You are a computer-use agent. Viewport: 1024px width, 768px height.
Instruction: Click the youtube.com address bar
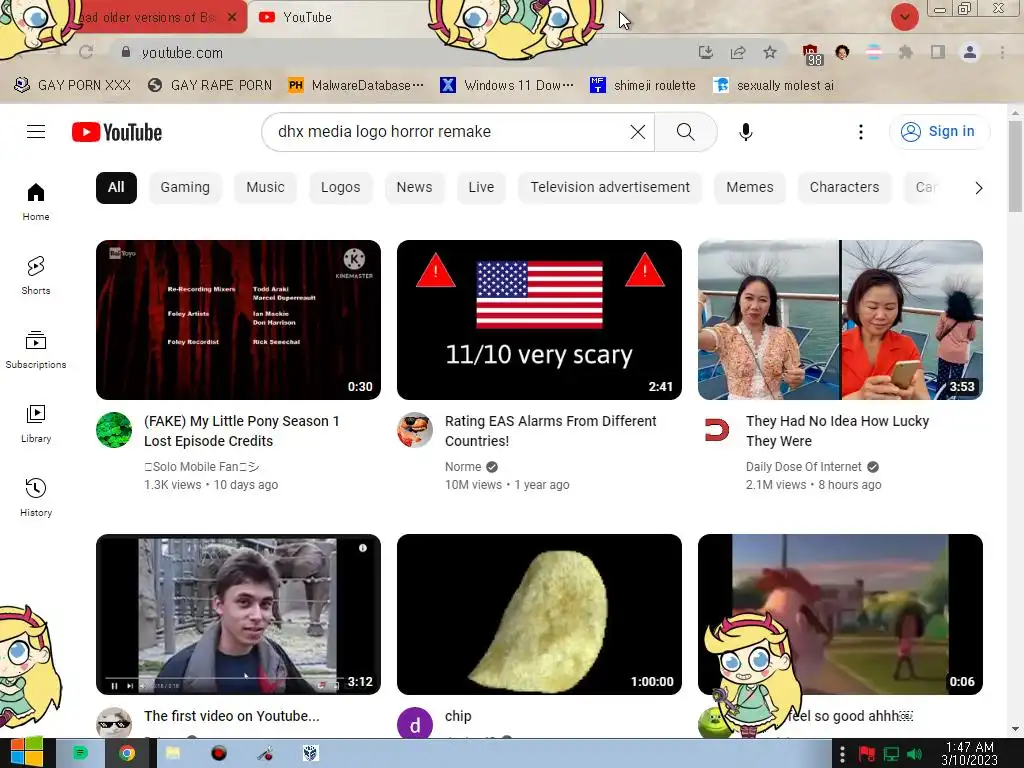[x=405, y=52]
